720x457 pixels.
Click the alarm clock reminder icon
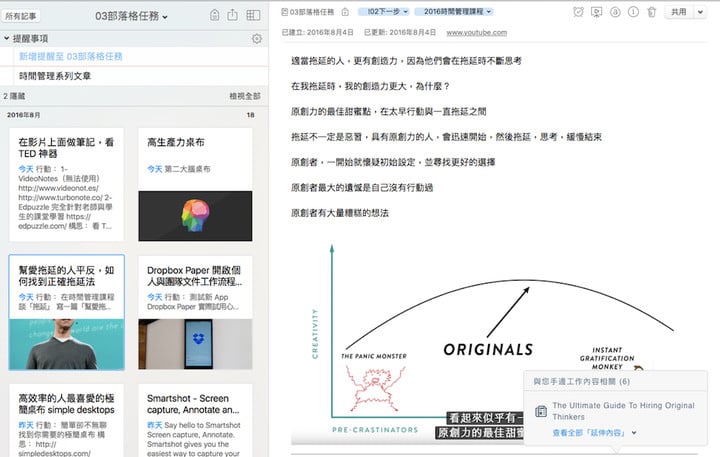pos(578,12)
